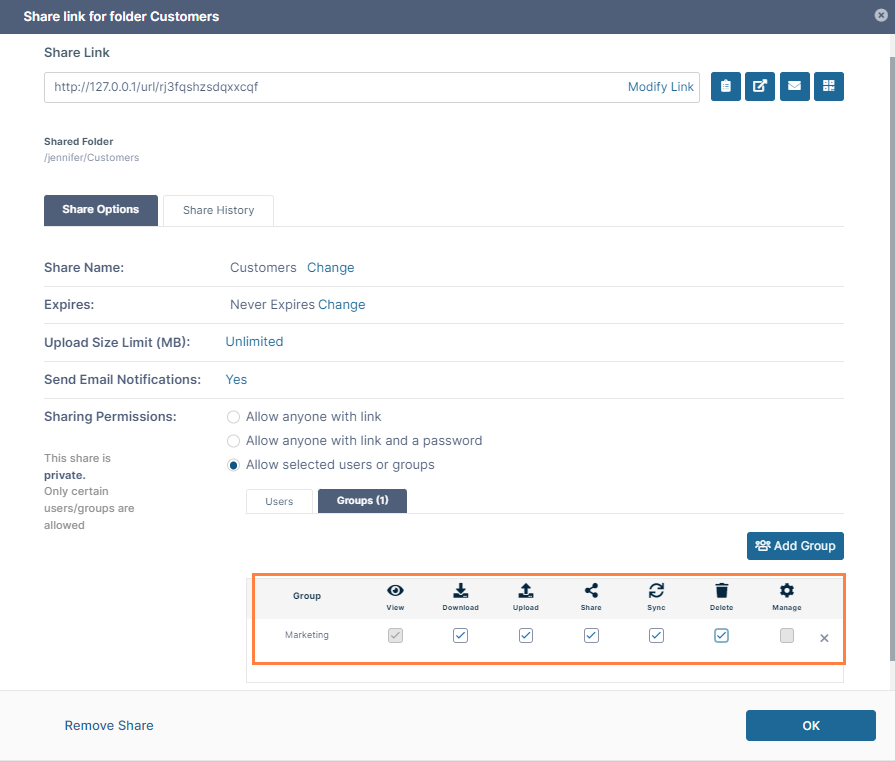Uncheck Delete permission for Marketing

tap(721, 635)
